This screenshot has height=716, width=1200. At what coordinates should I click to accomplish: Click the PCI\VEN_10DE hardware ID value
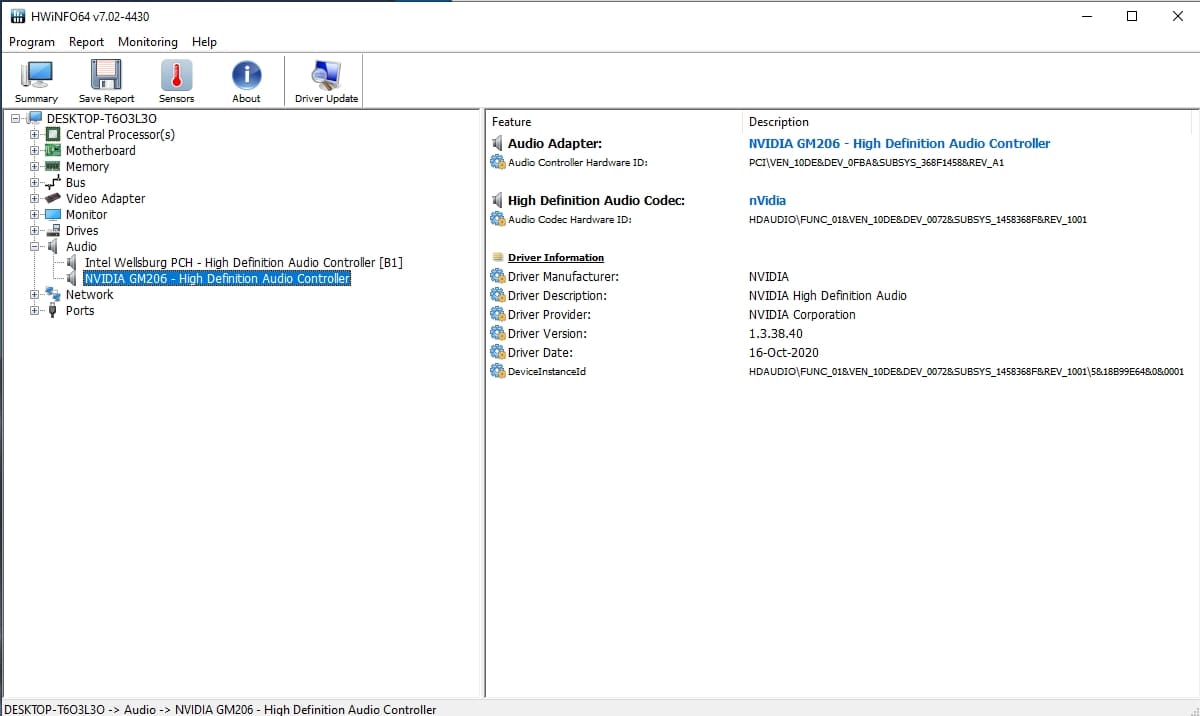(876, 162)
